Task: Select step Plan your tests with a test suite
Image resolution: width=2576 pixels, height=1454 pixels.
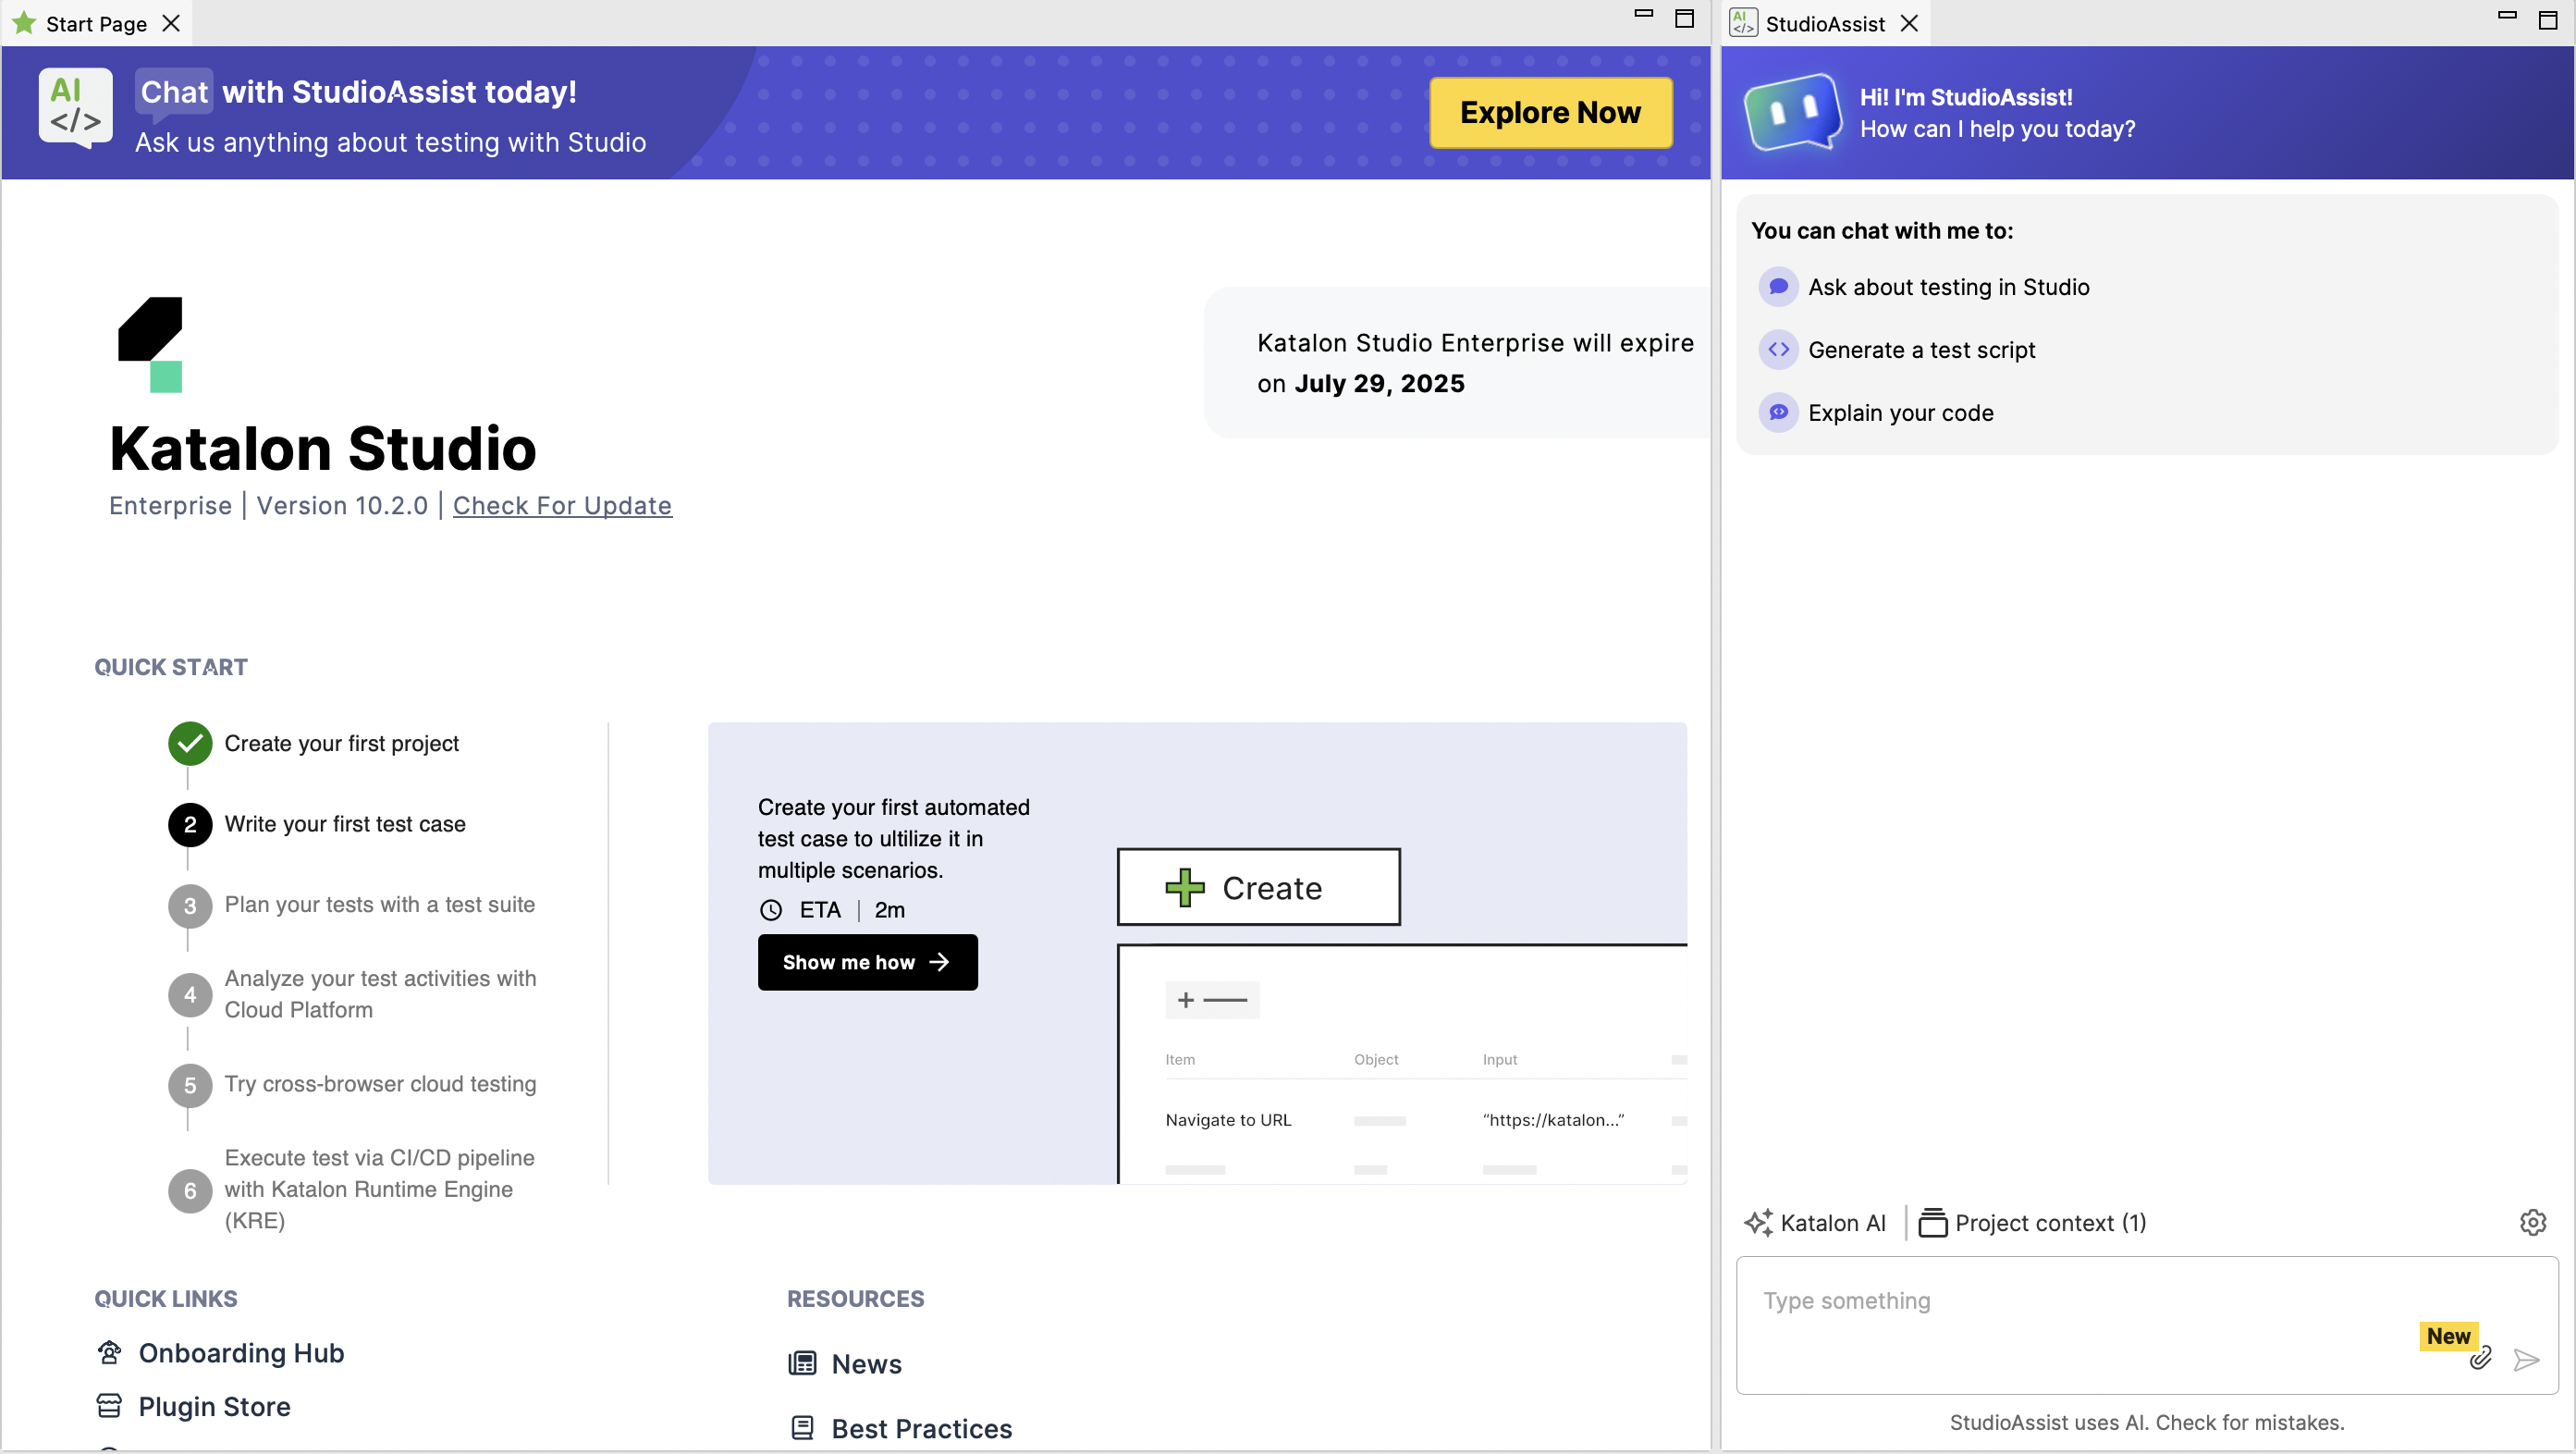Action: [379, 904]
